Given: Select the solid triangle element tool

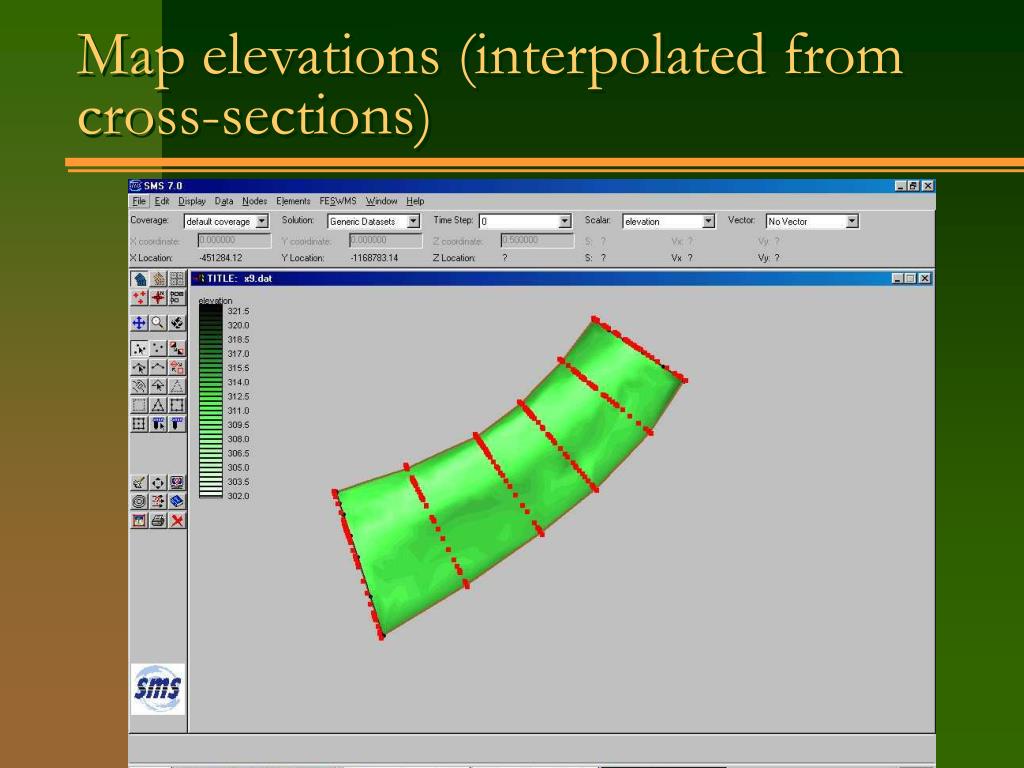Looking at the screenshot, I should pyautogui.click(x=158, y=405).
